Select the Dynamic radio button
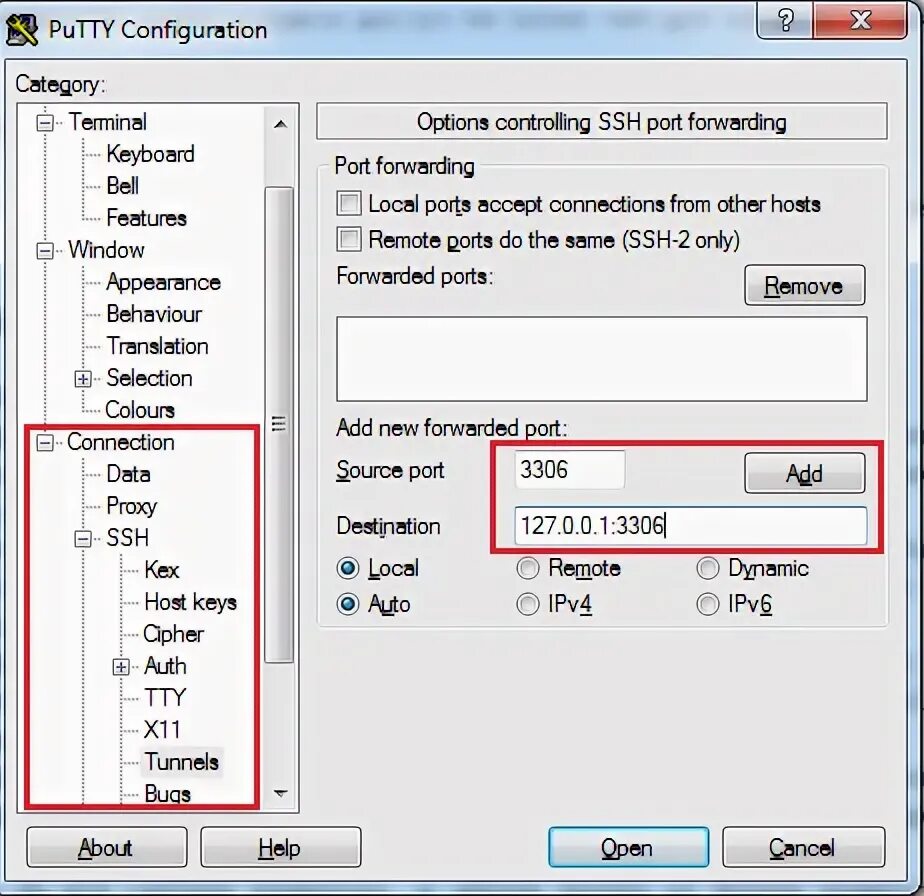 pyautogui.click(x=708, y=568)
